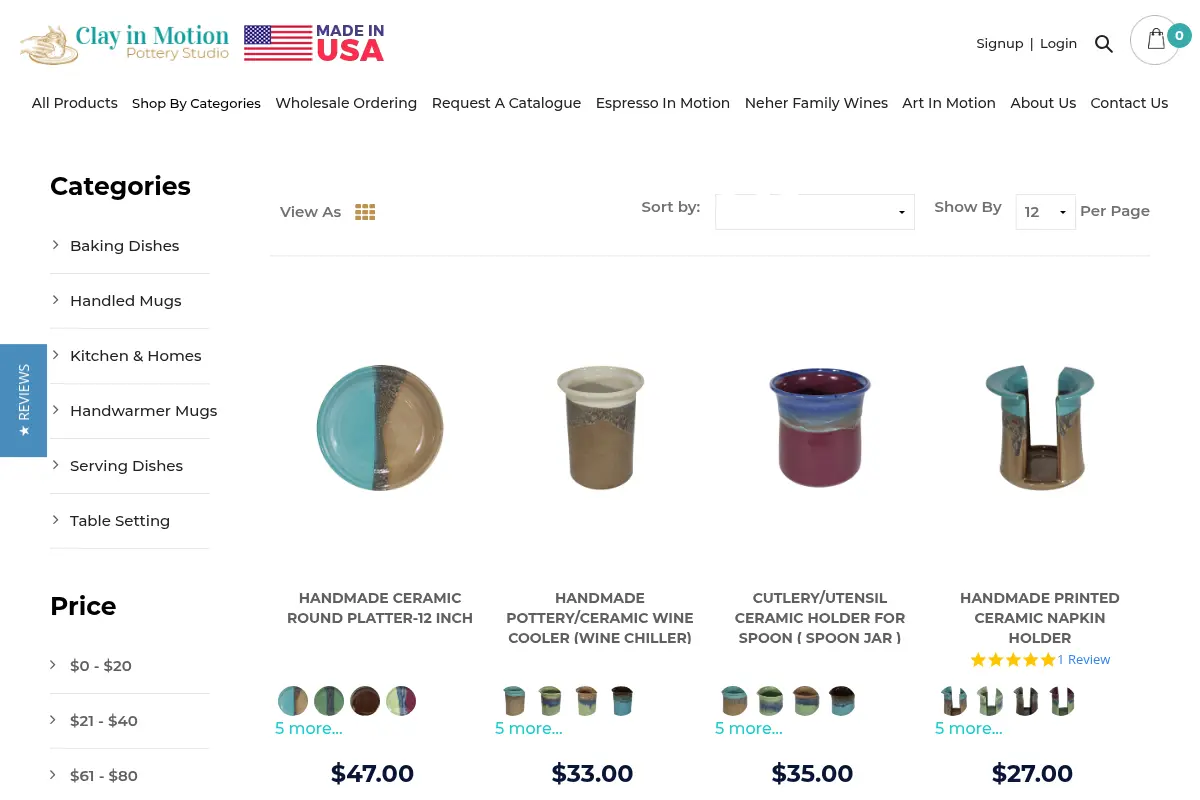
Task: Open the Sort by dropdown
Action: click(815, 212)
